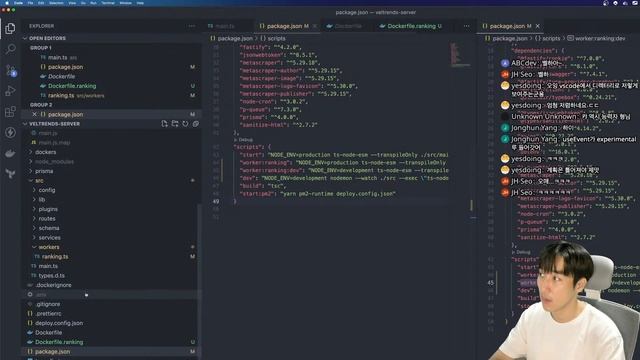The image size is (640, 360).
Task: Collapse the src folder
Action: (x=39, y=180)
